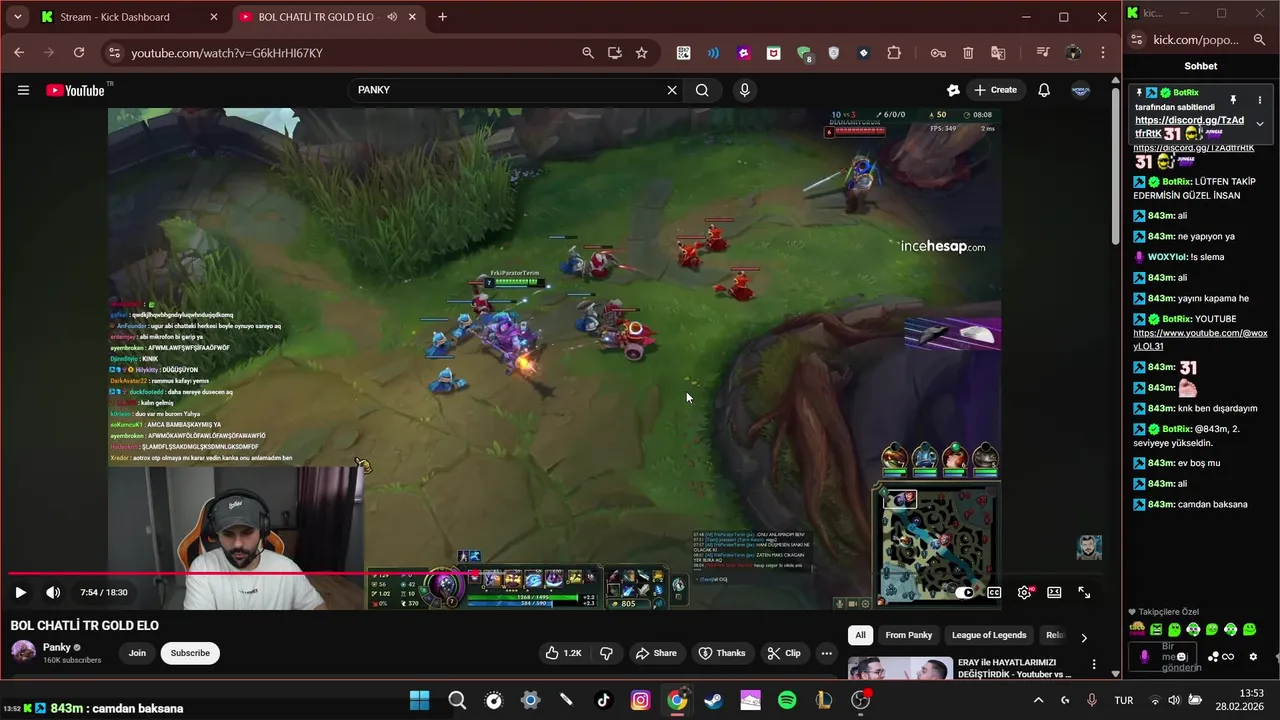
Task: Open YouTube notifications bell
Action: [x=1044, y=90]
